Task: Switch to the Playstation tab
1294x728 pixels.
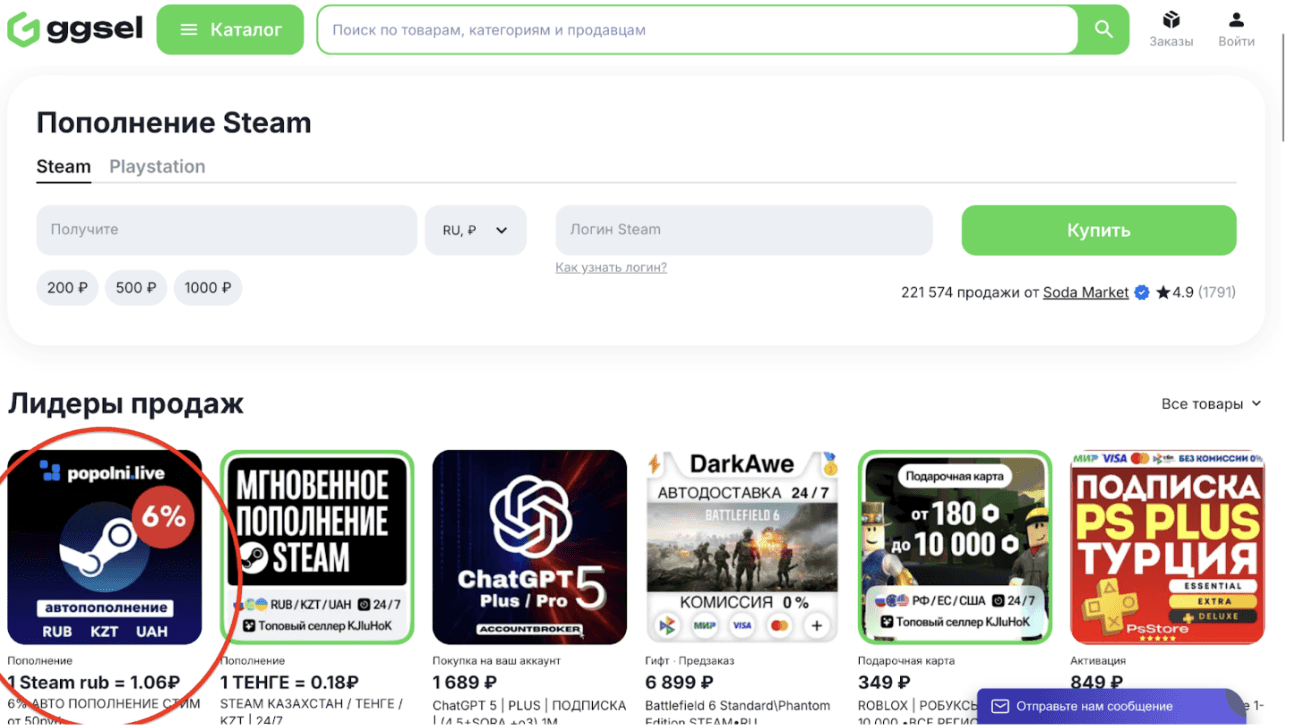Action: [157, 167]
